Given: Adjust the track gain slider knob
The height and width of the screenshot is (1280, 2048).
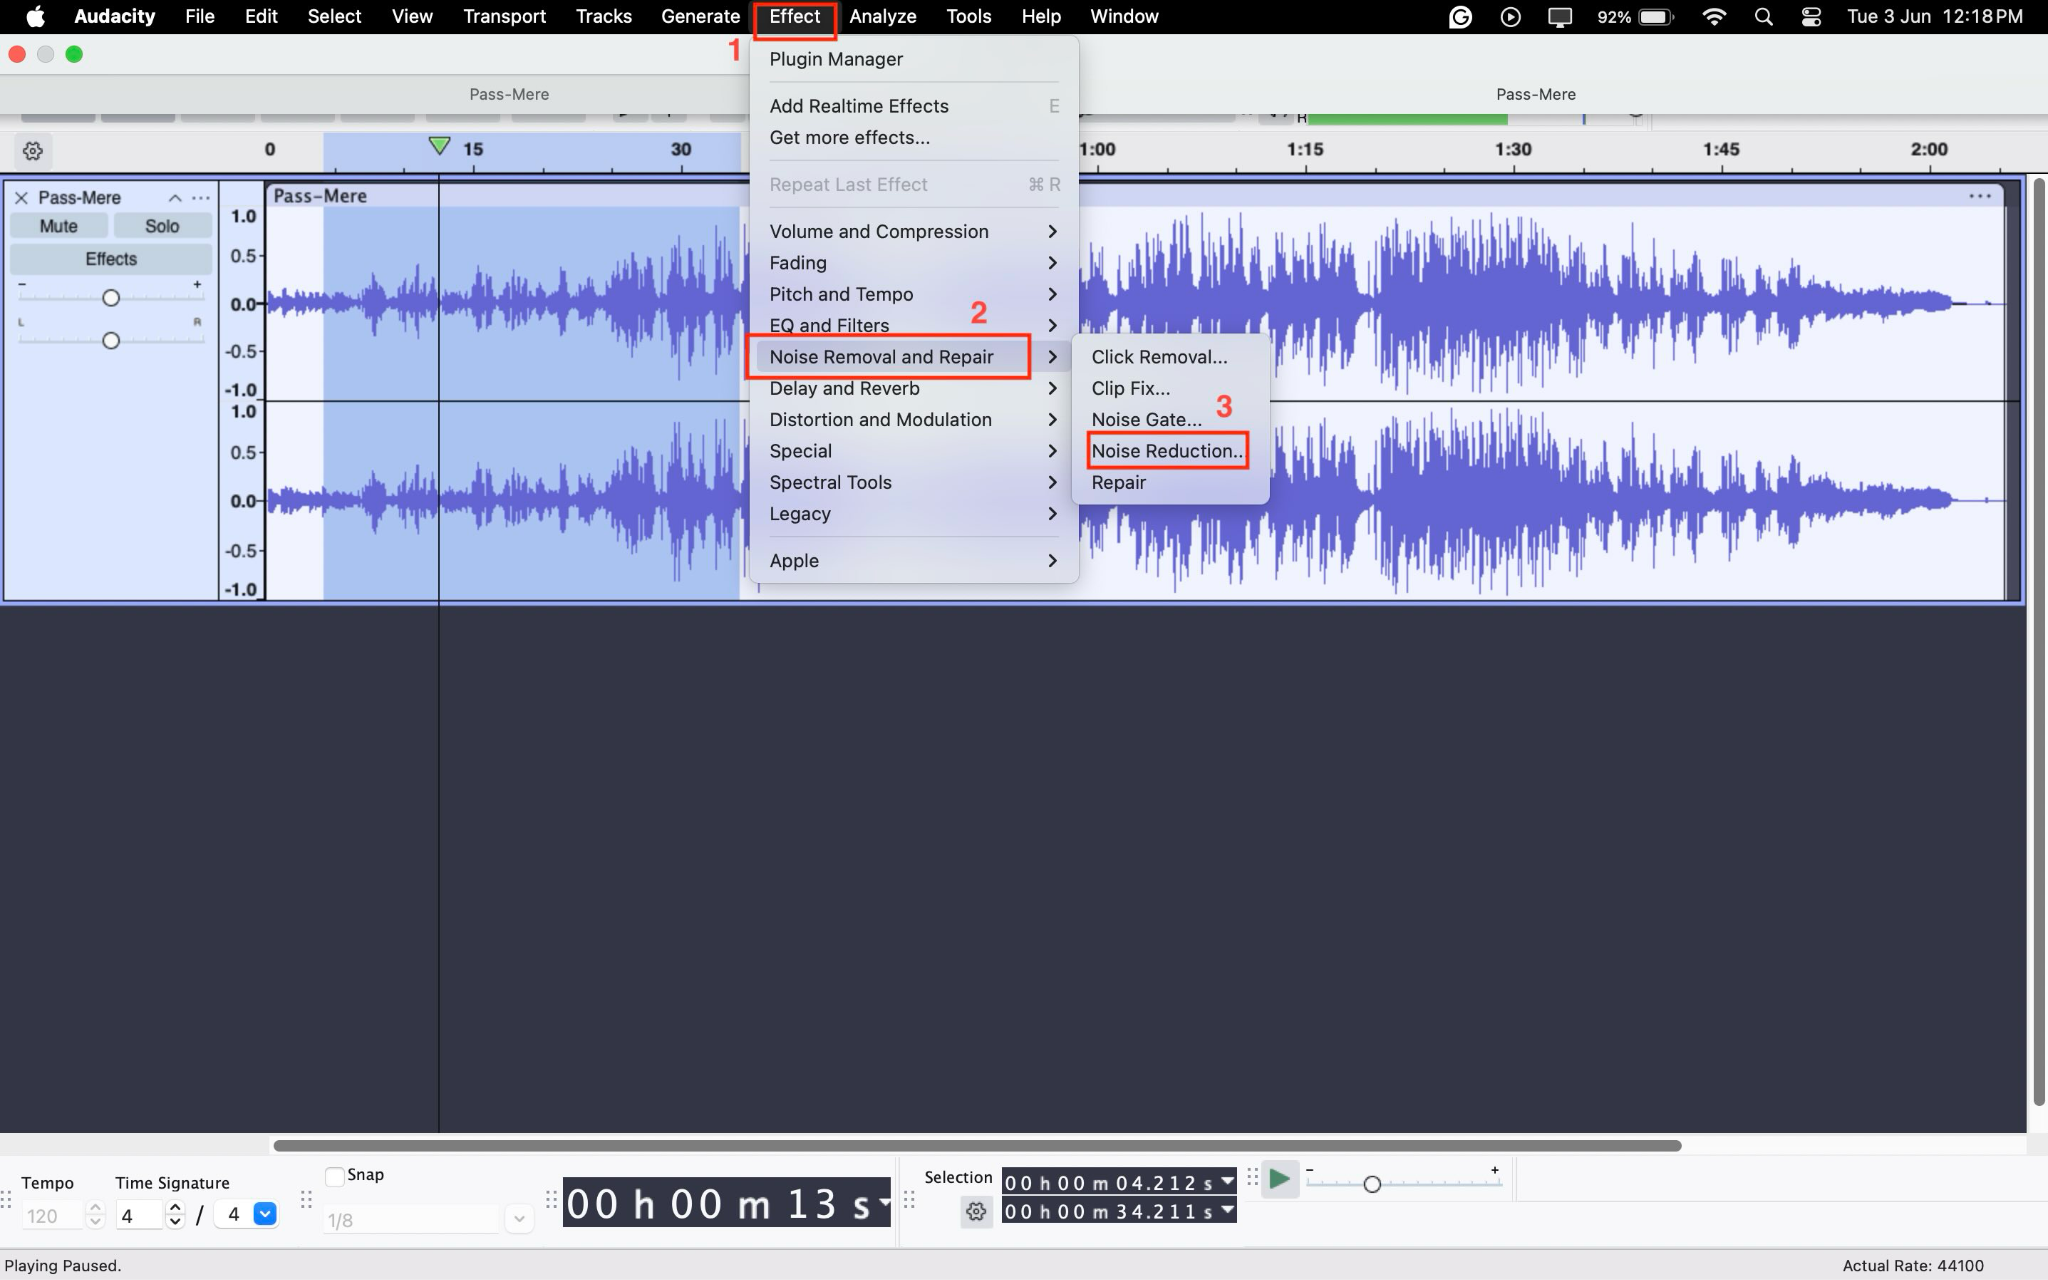Looking at the screenshot, I should tap(111, 298).
